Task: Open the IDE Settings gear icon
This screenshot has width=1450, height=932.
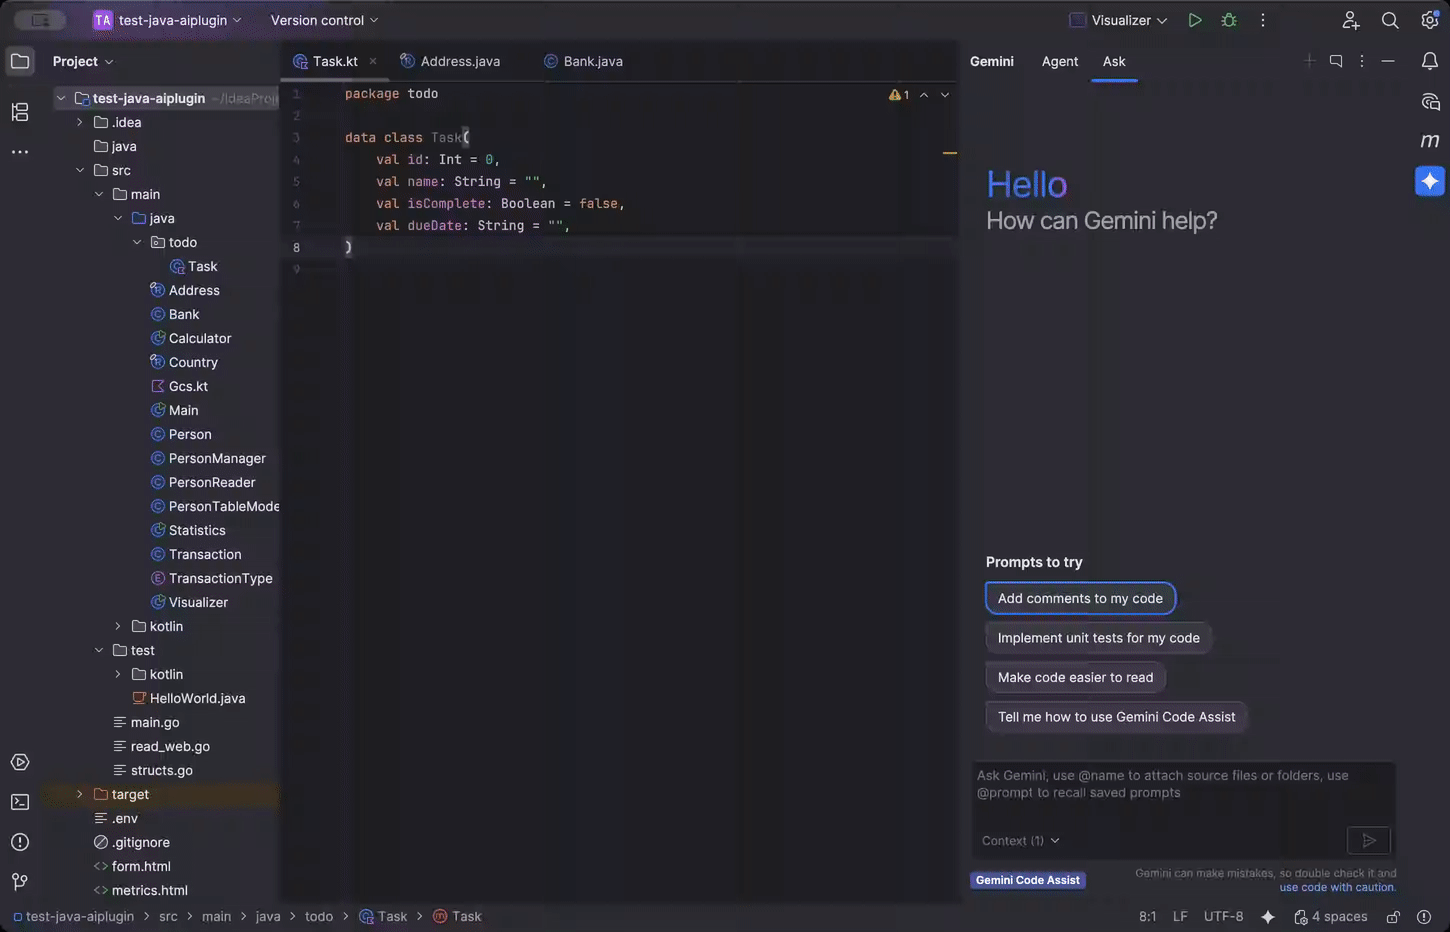Action: pos(1429,19)
